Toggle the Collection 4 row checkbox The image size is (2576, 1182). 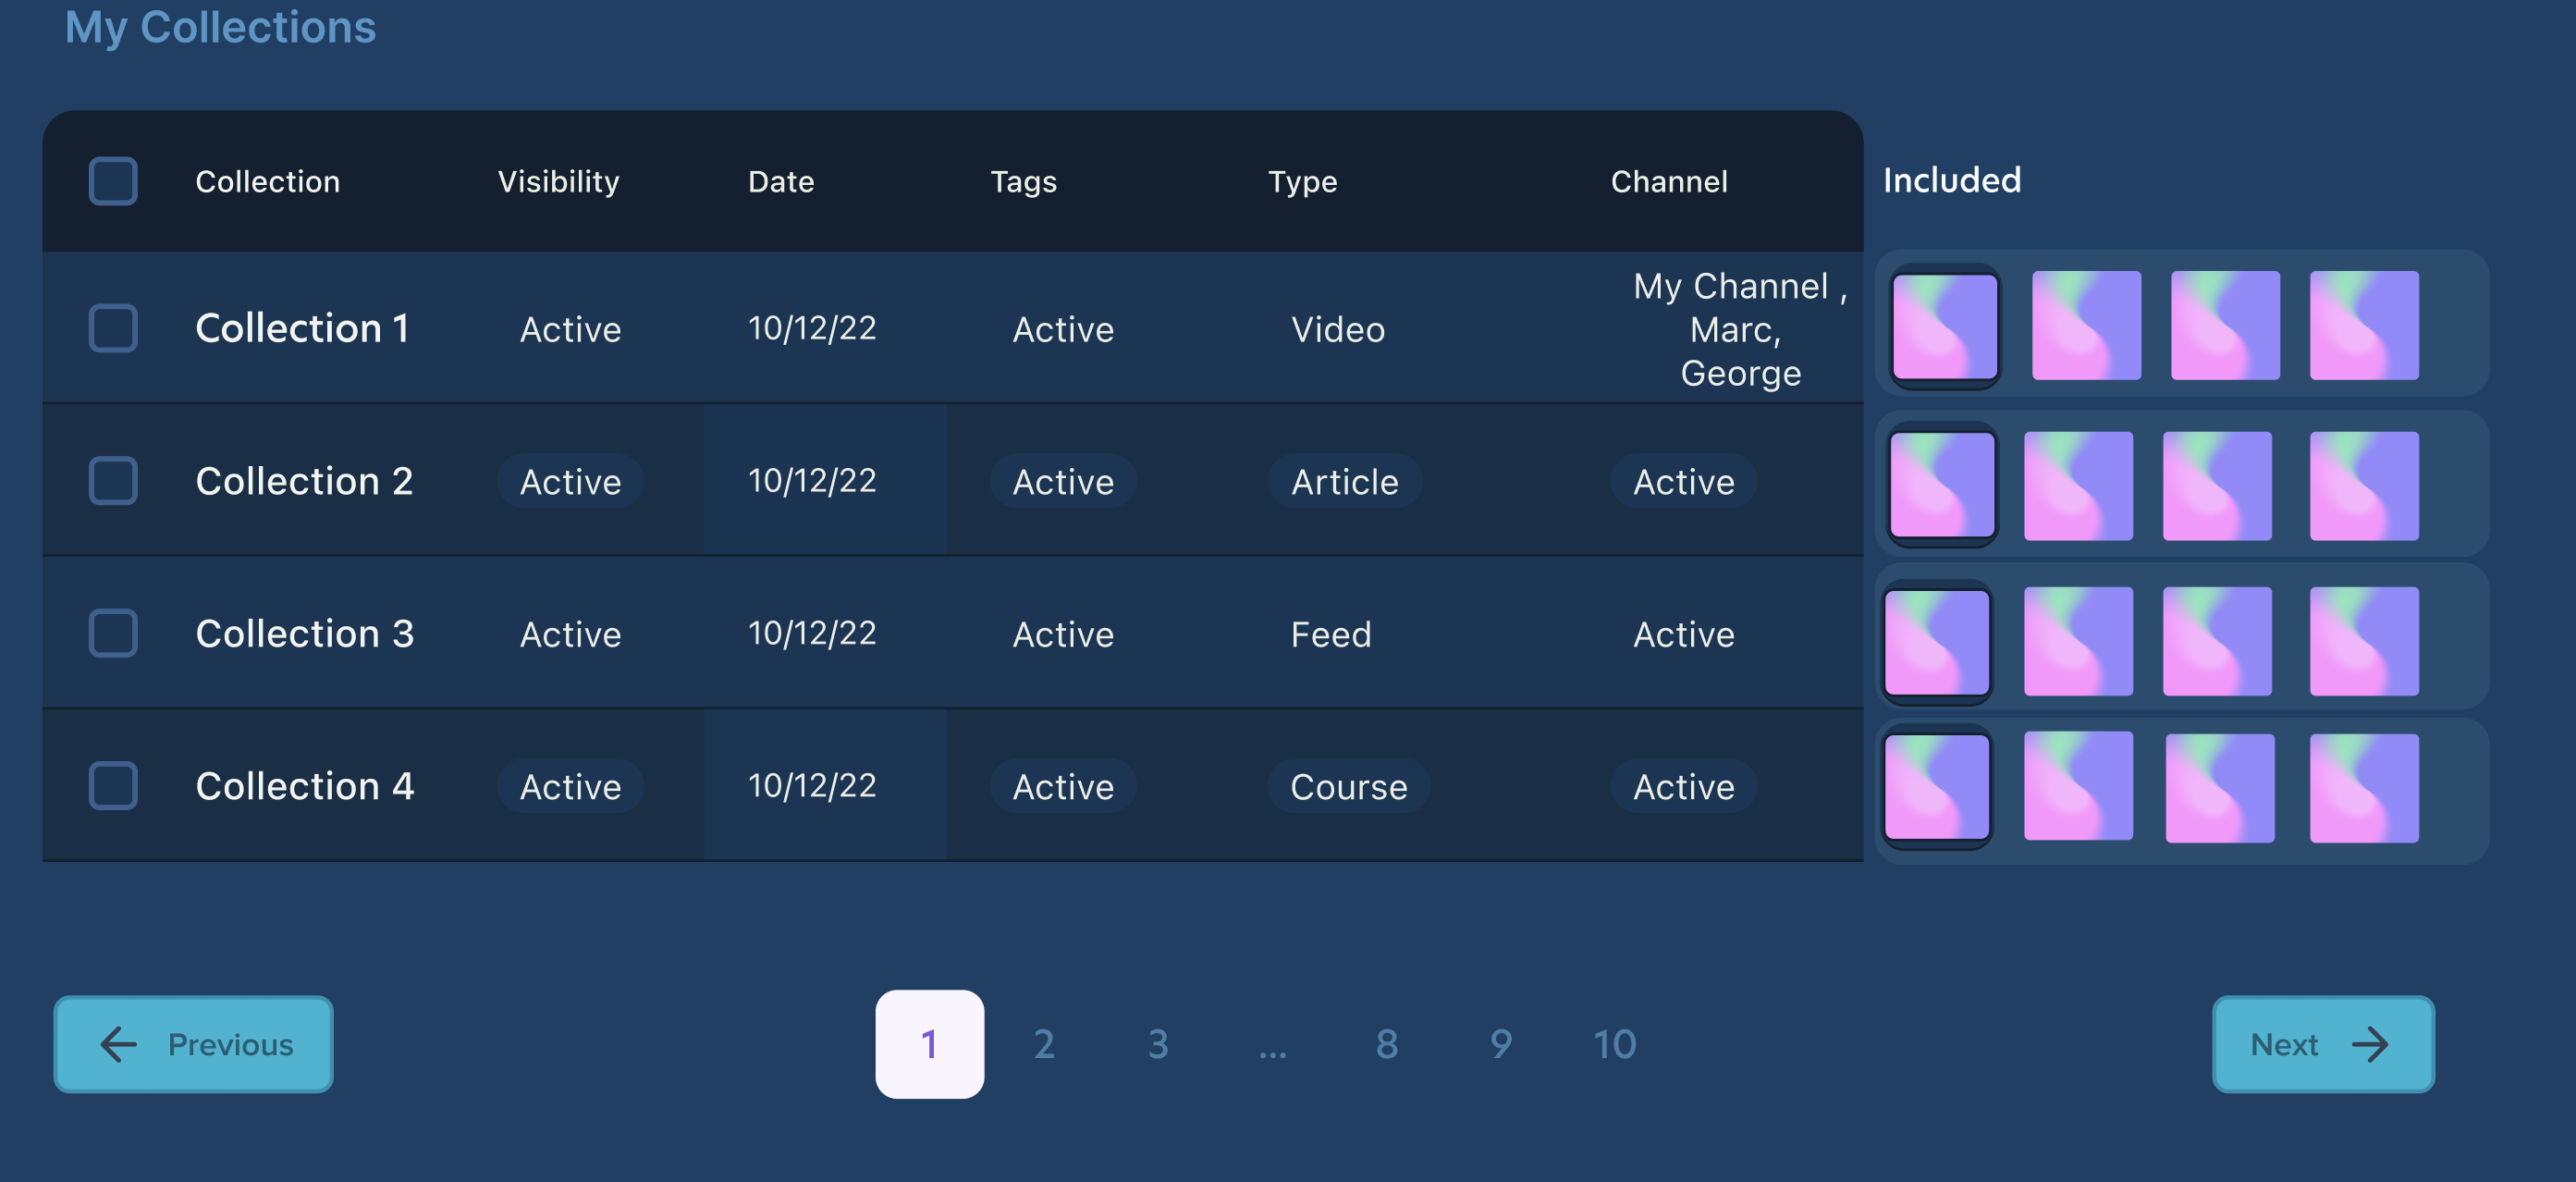113,786
